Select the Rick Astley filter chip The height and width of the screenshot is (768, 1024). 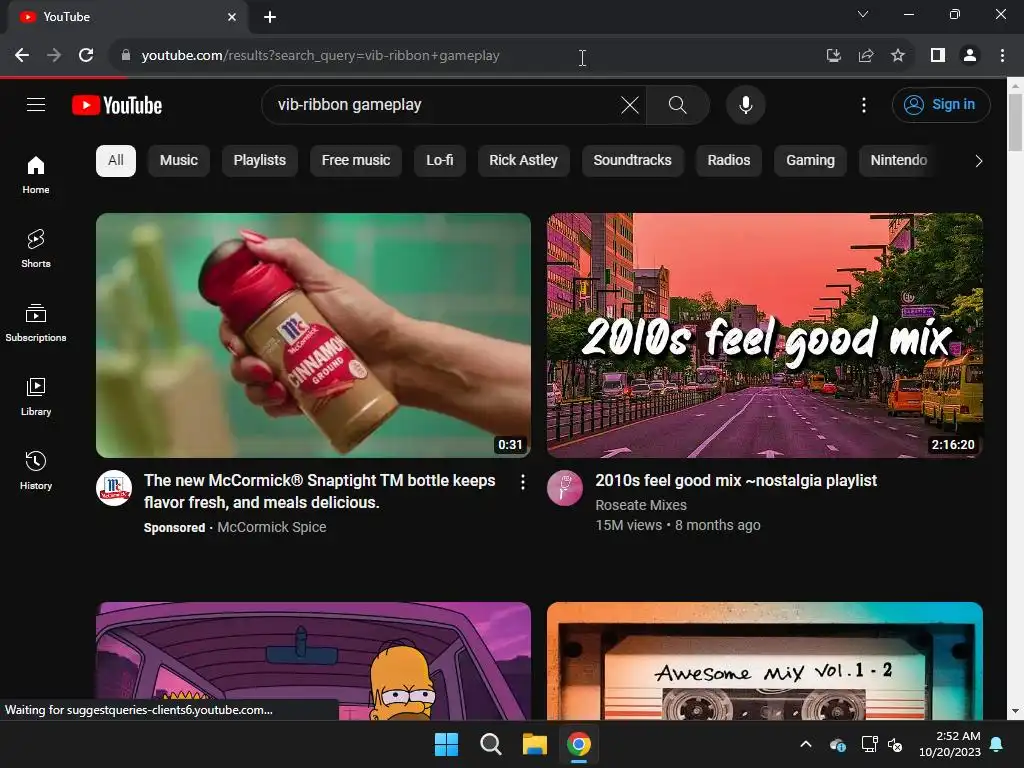523,161
